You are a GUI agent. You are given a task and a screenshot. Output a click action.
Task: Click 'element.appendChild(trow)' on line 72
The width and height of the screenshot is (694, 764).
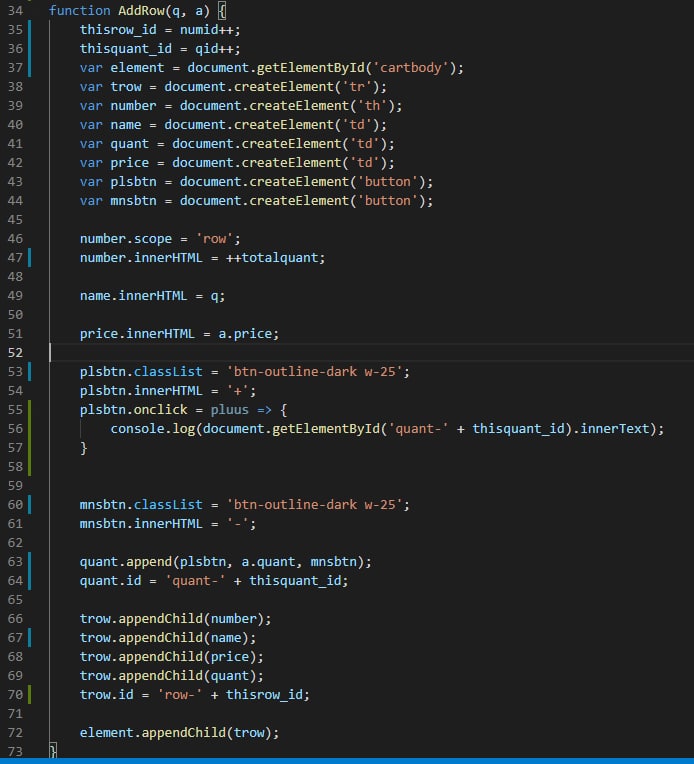click(175, 733)
